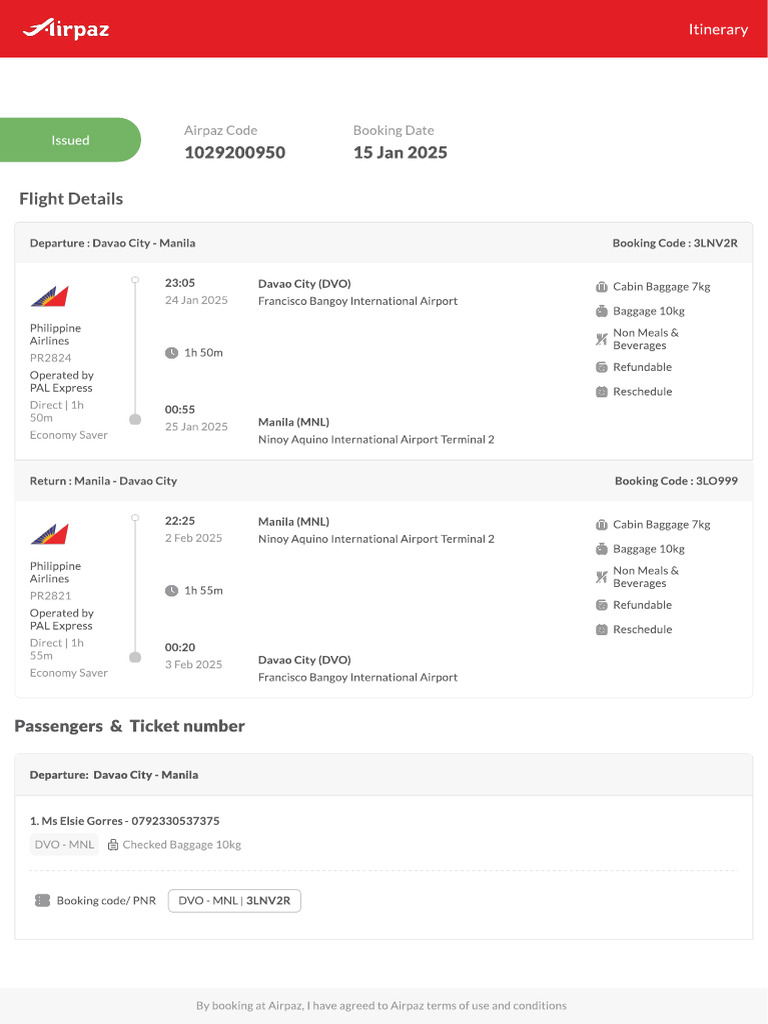The width and height of the screenshot is (768, 1024).
Task: Select the DVO - MNL | 3LNV2R booking code box
Action: tap(234, 901)
